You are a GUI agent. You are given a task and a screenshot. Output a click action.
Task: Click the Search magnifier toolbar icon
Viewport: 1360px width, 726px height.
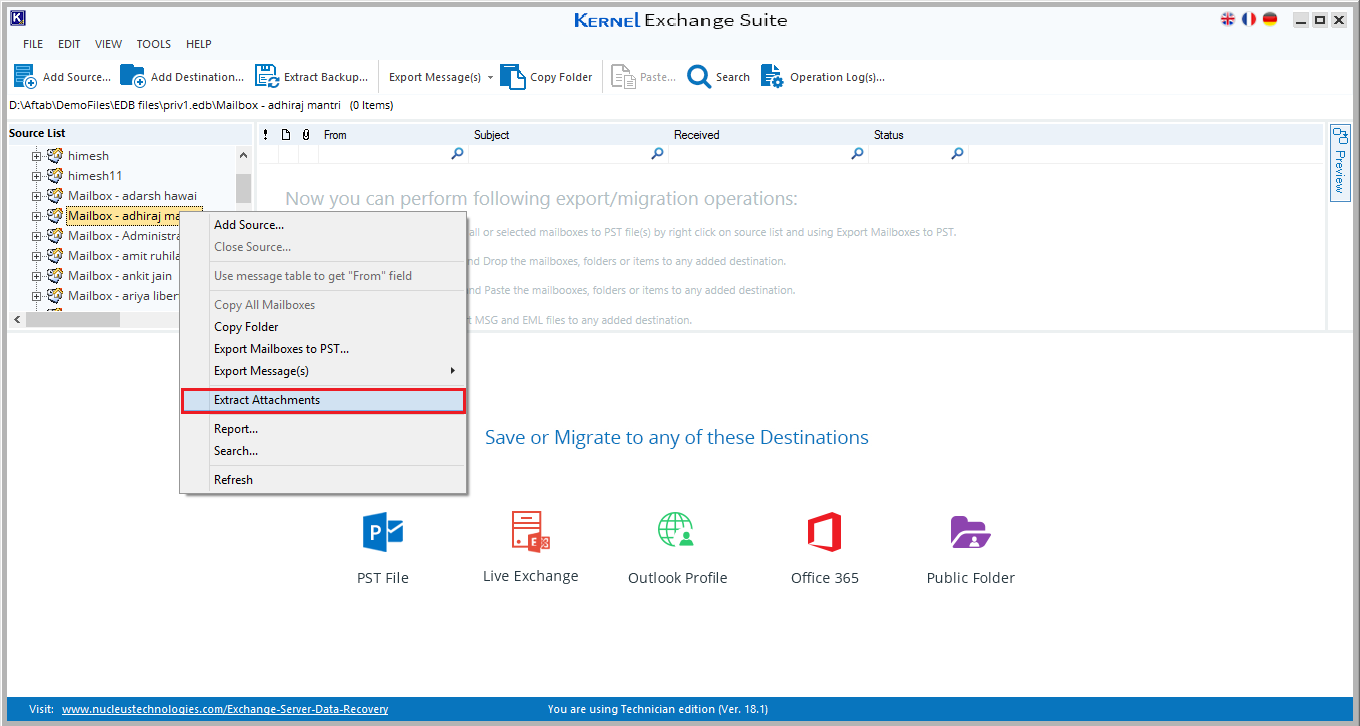[x=699, y=76]
